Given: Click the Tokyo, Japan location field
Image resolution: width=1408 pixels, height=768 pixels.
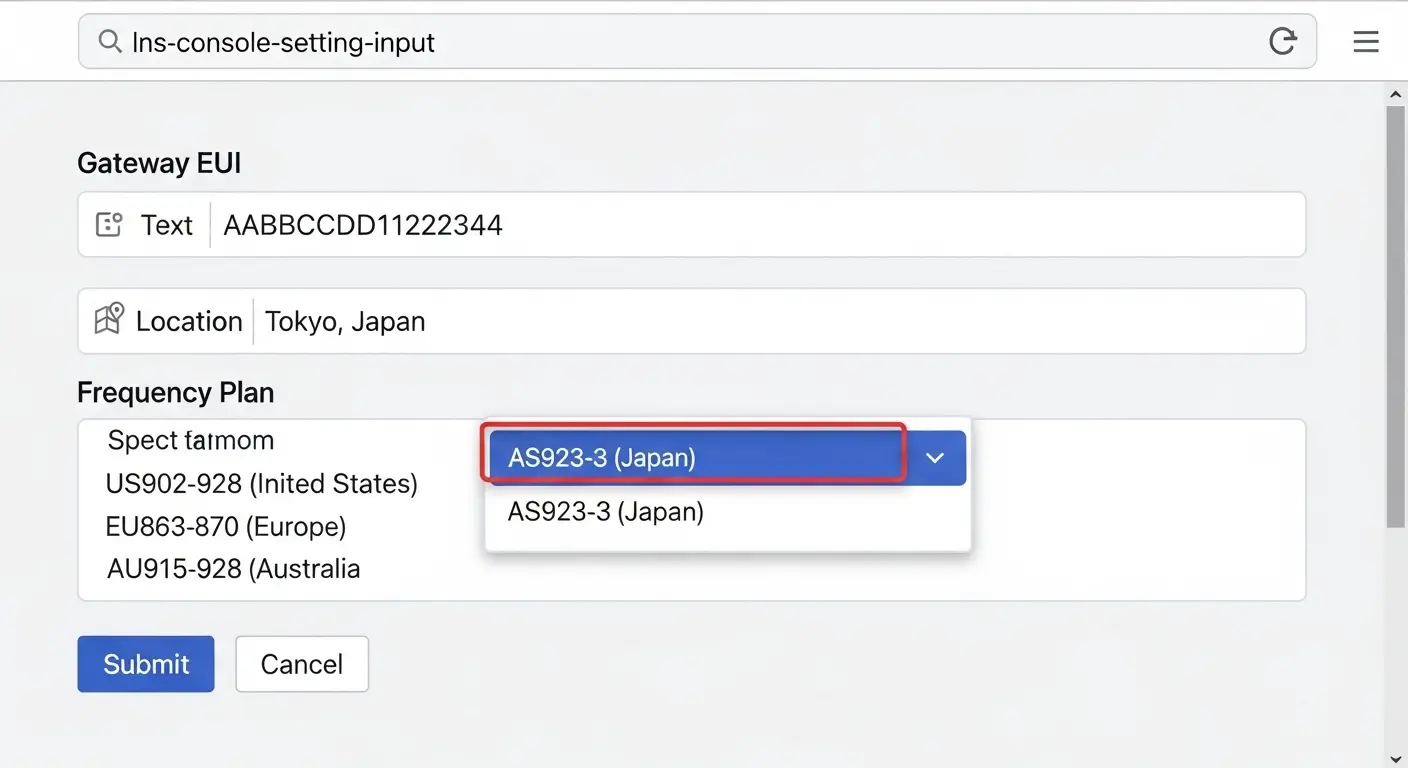Looking at the screenshot, I should click(778, 321).
